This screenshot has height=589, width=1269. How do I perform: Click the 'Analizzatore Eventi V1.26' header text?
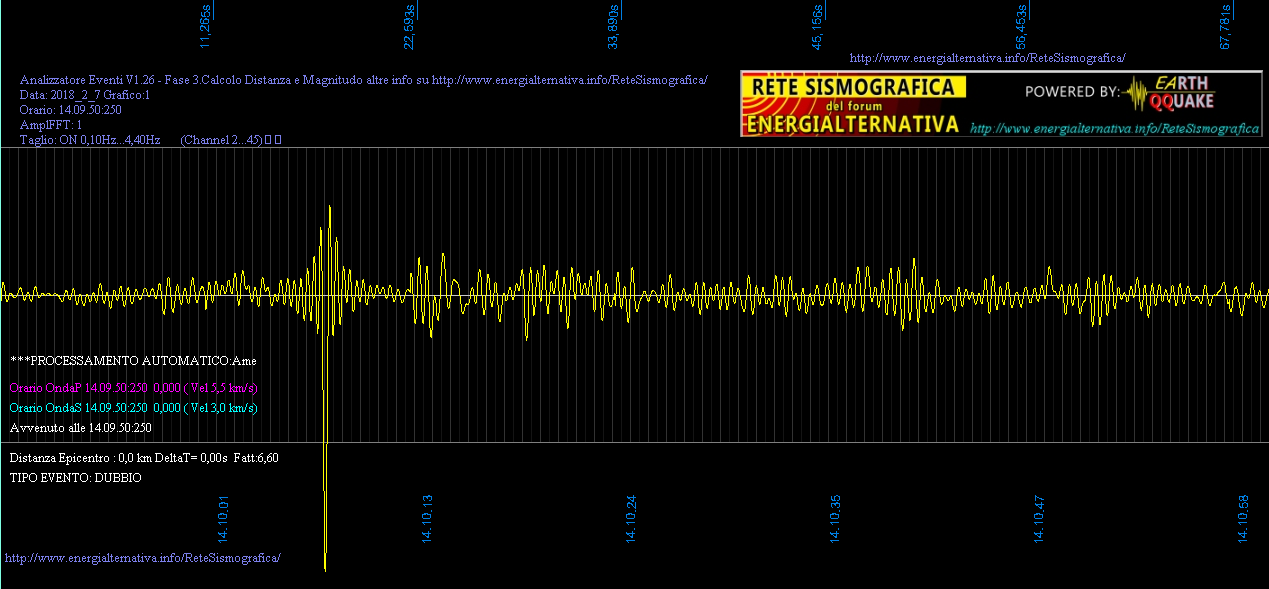coord(364,79)
